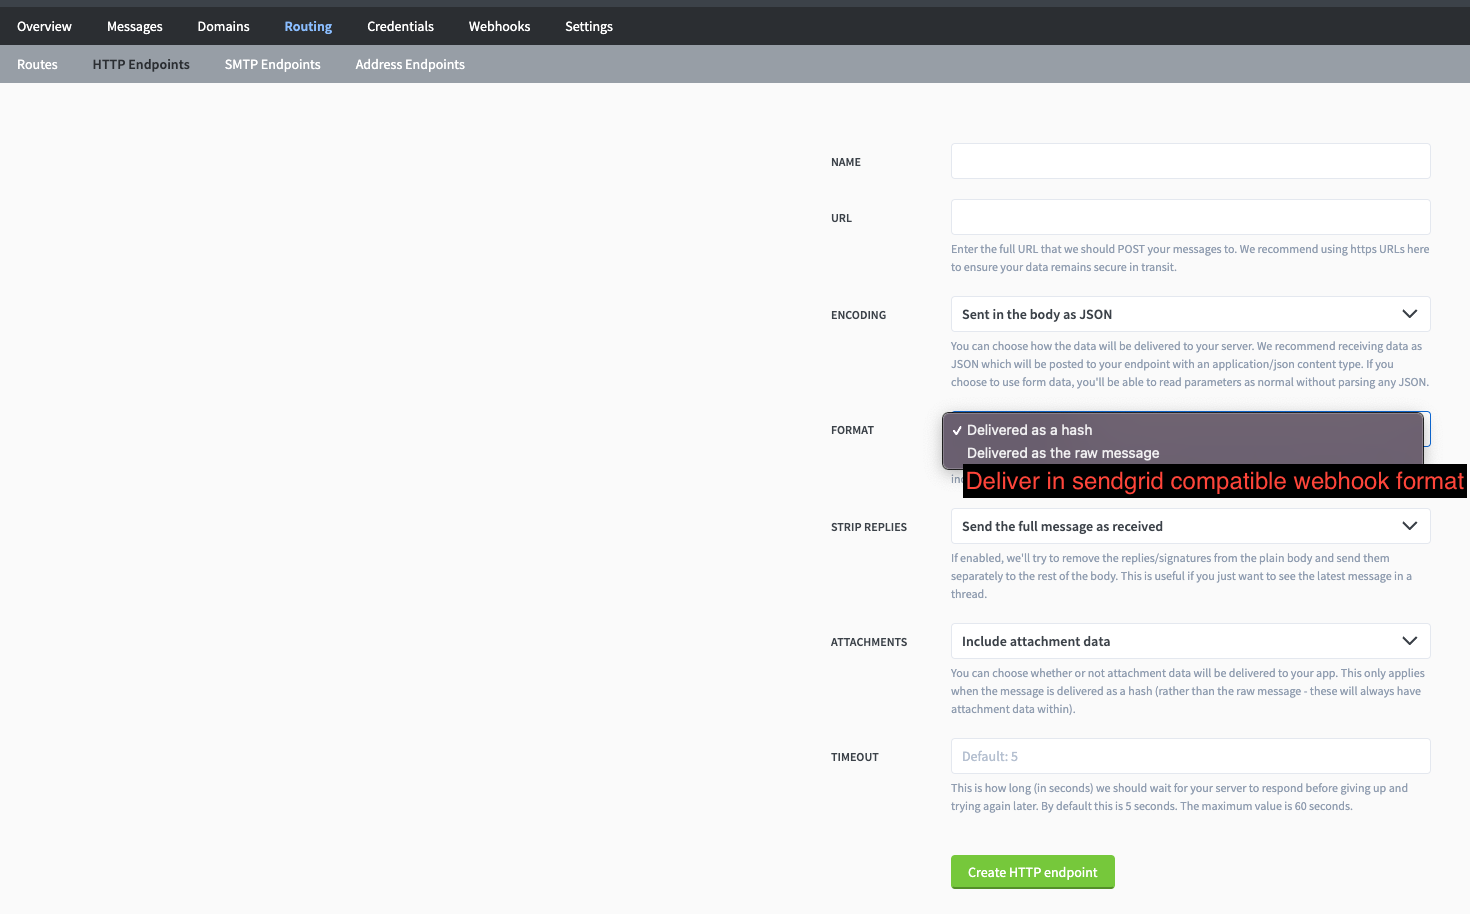Open the Attachments dropdown
Viewport: 1470px width, 914px height.
coord(1190,641)
